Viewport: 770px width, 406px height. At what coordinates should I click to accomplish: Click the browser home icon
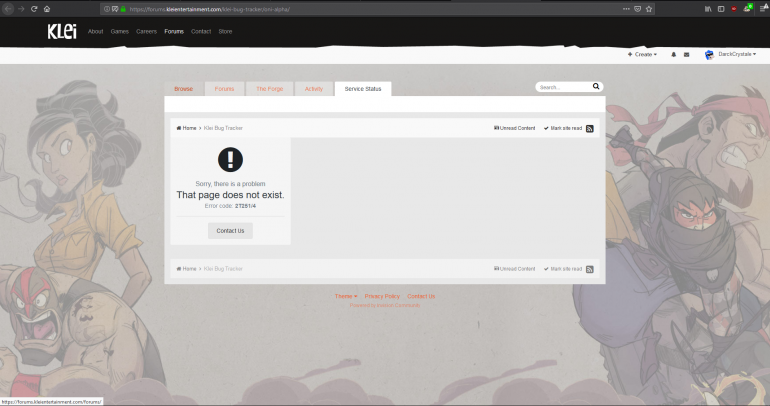click(x=47, y=9)
